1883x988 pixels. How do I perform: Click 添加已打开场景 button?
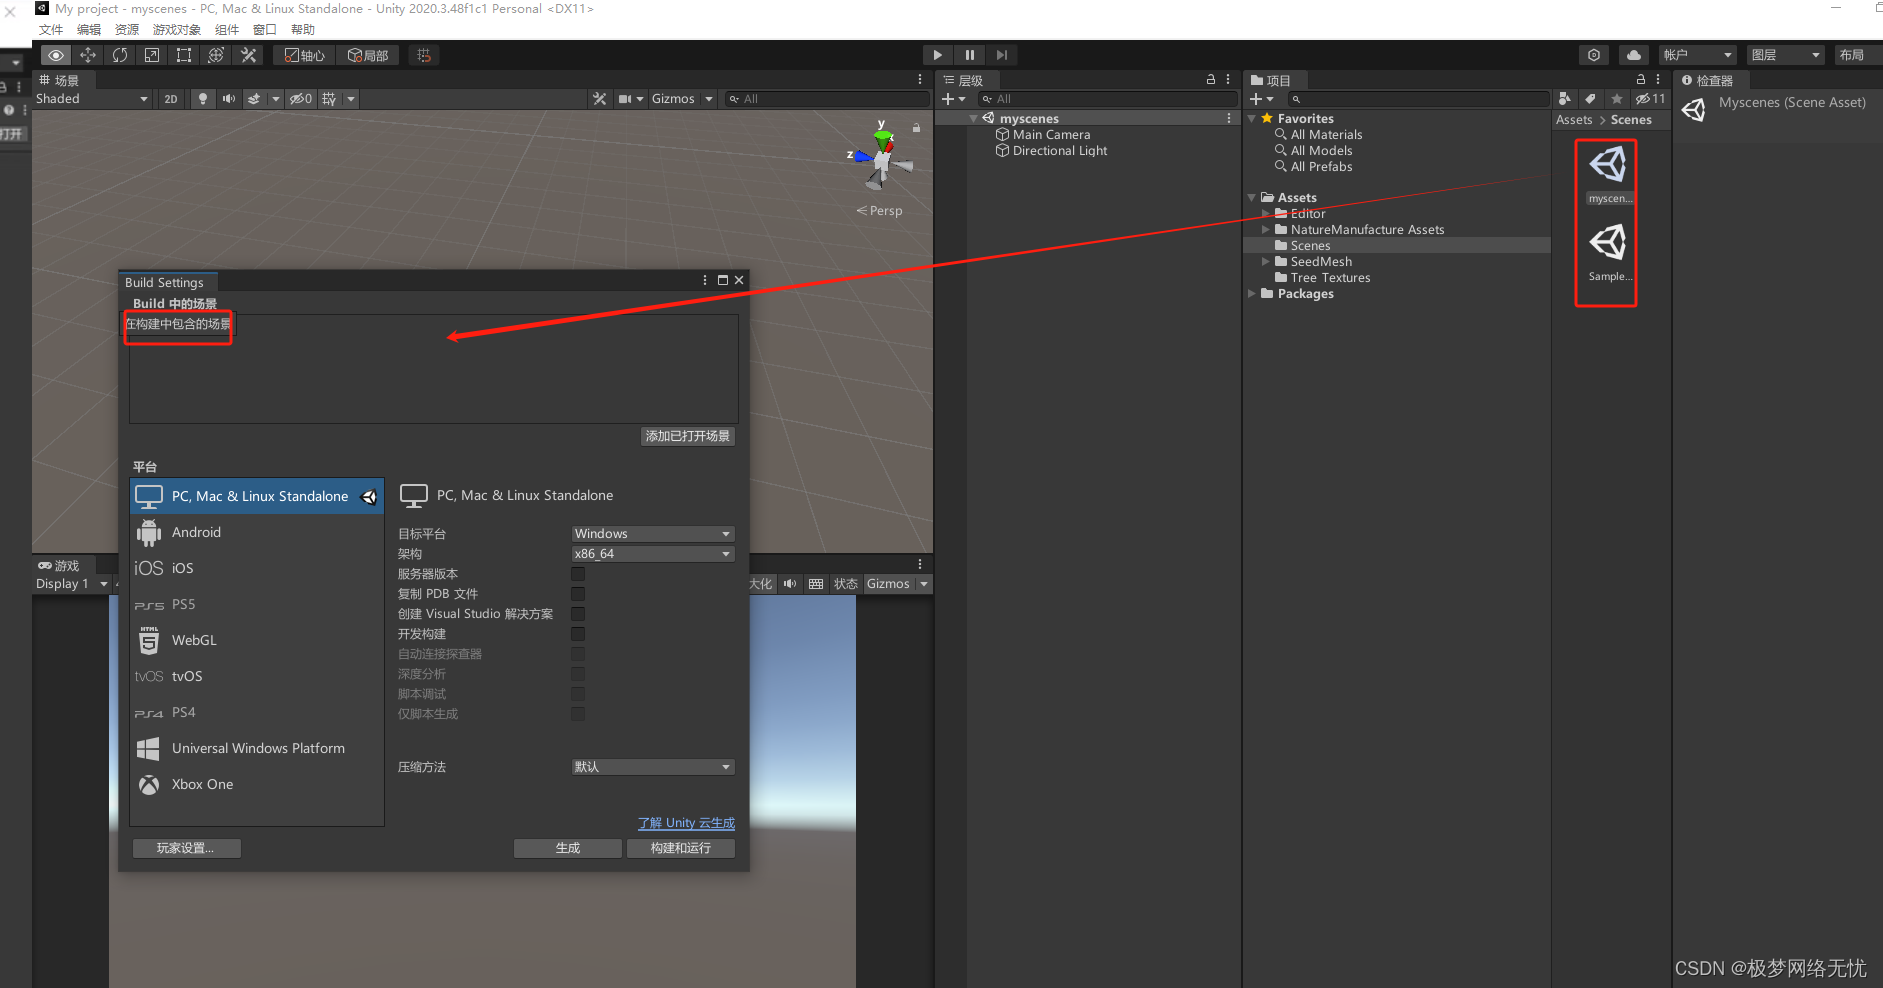coord(688,436)
